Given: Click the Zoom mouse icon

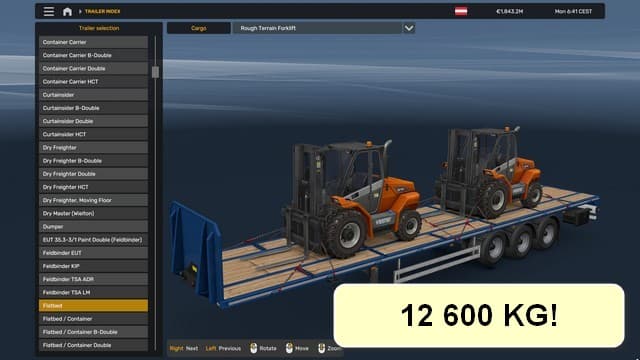Looking at the screenshot, I should tap(322, 348).
